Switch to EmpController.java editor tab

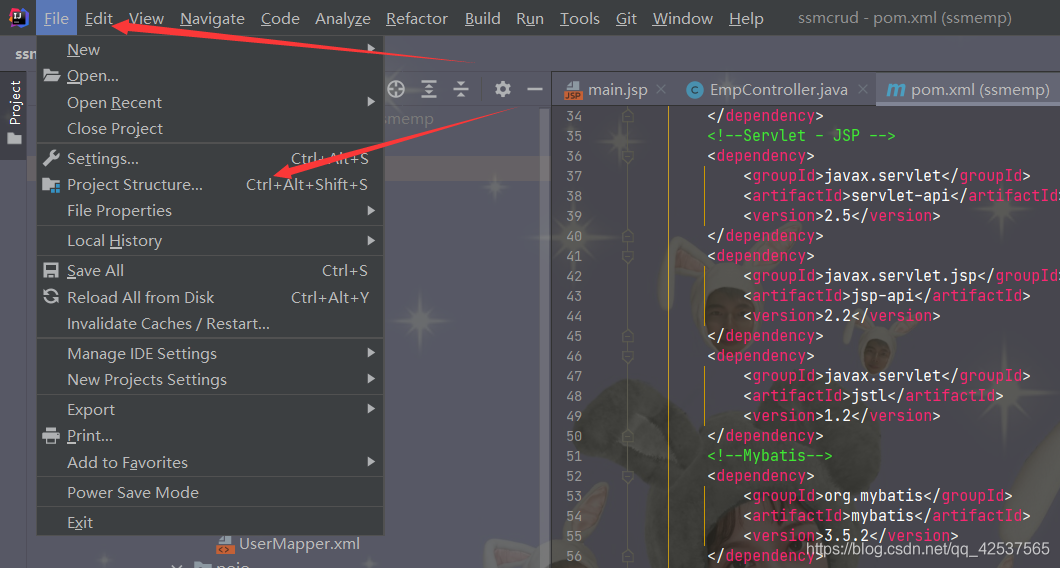pos(776,89)
